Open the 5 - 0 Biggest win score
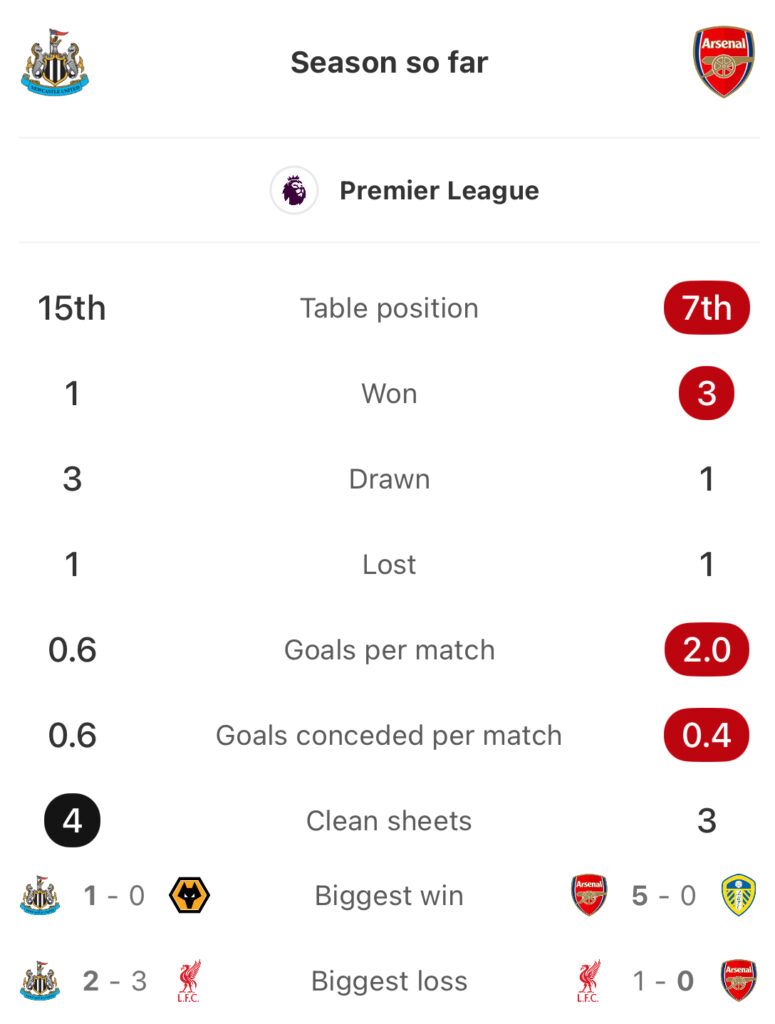This screenshot has height=1024, width=775. [x=663, y=895]
